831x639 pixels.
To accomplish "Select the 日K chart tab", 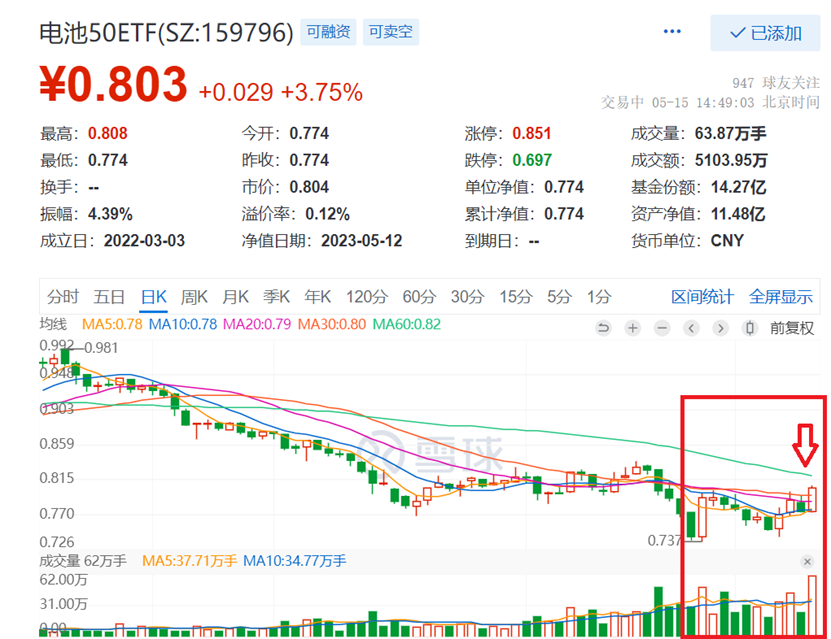I will [154, 297].
